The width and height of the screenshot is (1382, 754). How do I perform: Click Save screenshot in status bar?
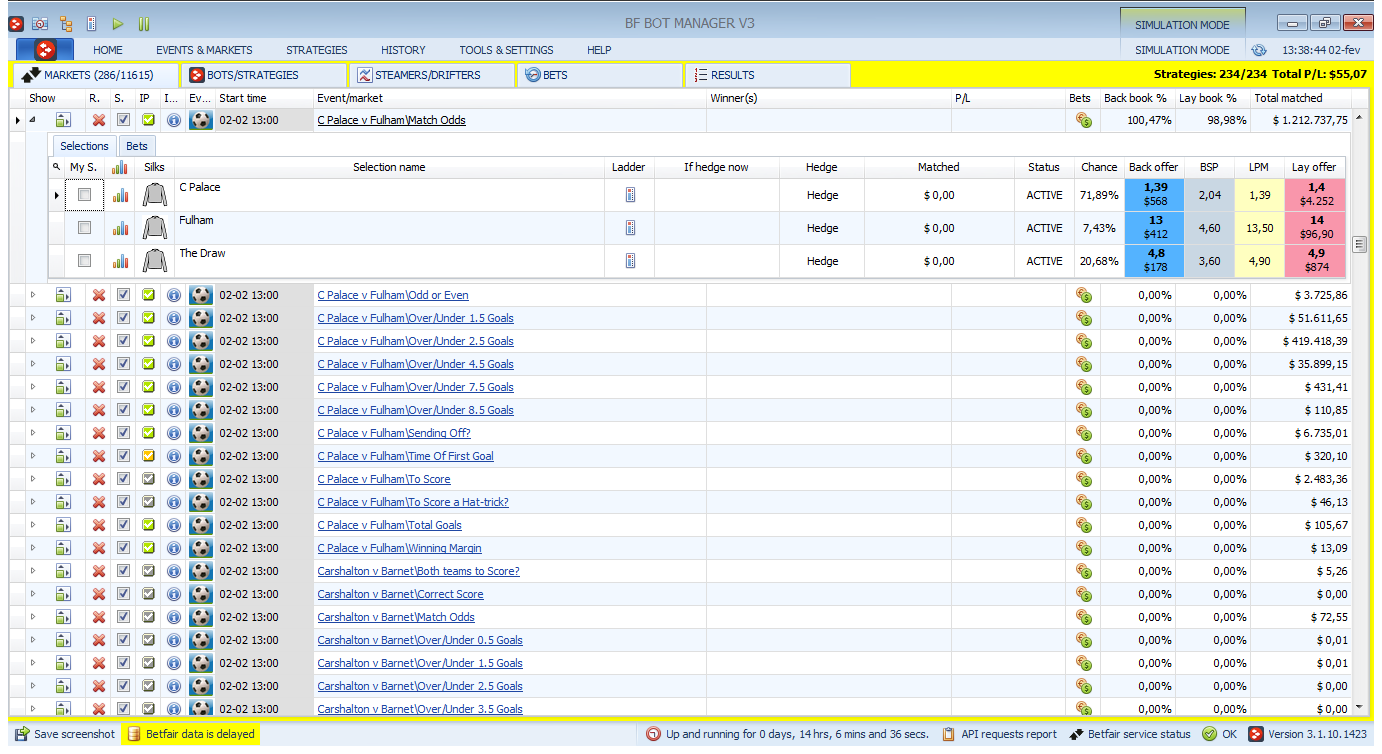[65, 734]
